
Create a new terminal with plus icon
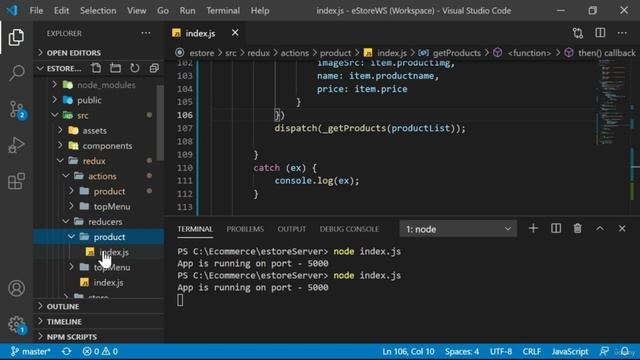point(533,229)
